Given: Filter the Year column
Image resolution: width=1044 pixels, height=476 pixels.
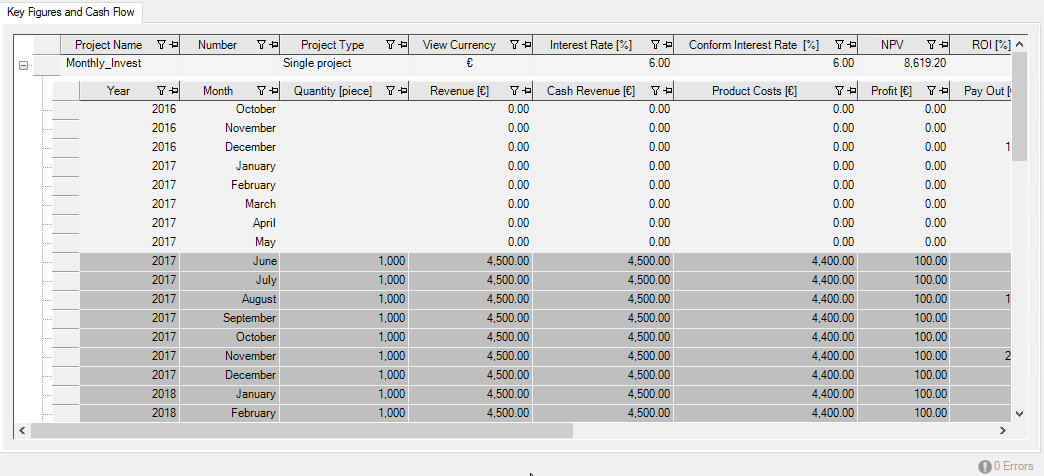Looking at the screenshot, I should 160,91.
